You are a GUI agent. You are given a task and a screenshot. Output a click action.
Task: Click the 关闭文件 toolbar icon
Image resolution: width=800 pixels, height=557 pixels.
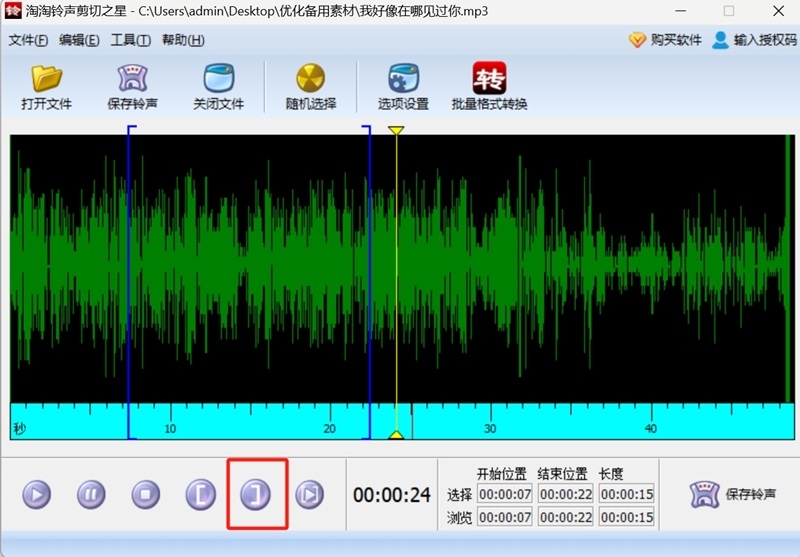click(219, 78)
